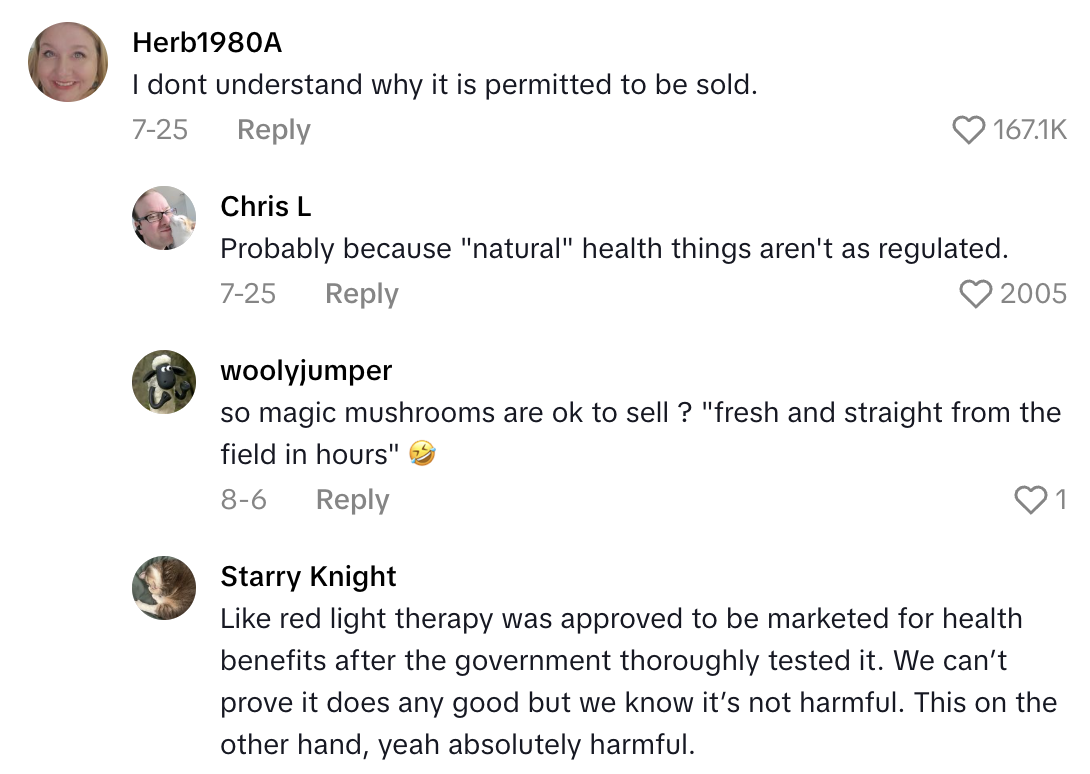Click Starry Knight's cat profile picture
Image resolution: width=1090 pixels, height=774 pixels.
tap(164, 588)
